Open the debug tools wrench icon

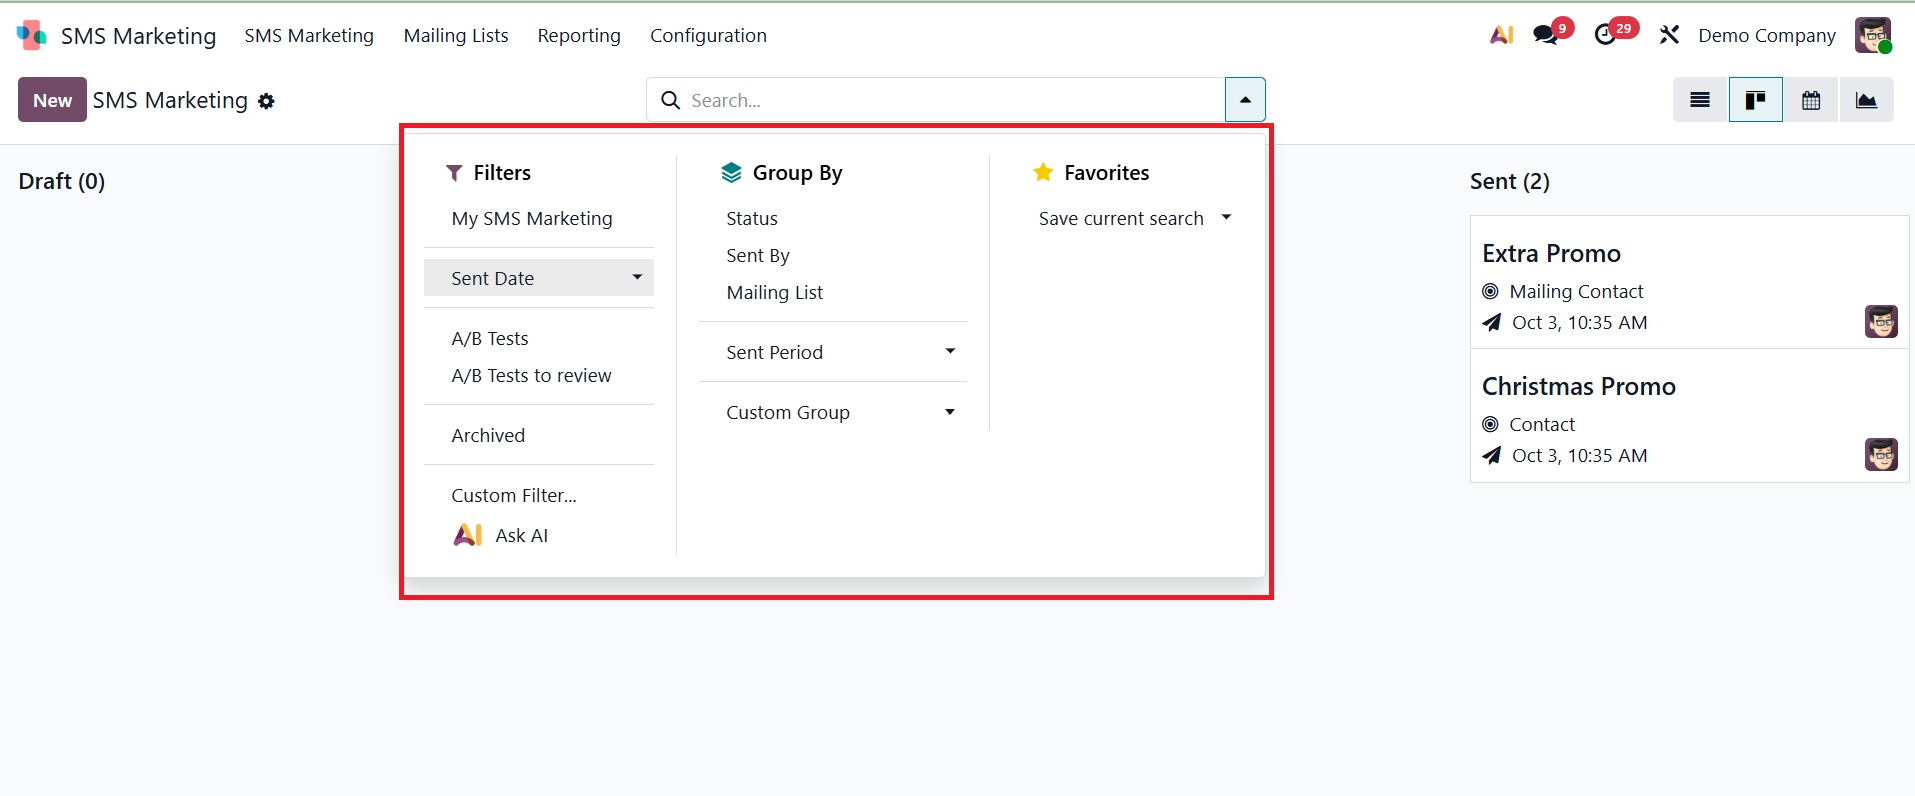1669,35
